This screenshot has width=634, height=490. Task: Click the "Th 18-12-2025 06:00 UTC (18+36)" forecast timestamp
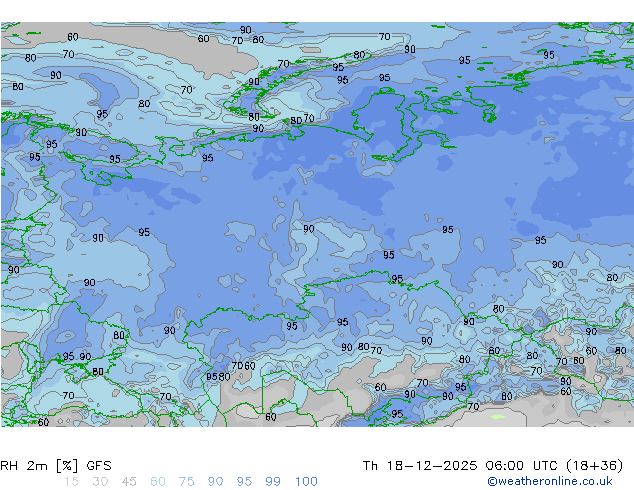(x=493, y=466)
